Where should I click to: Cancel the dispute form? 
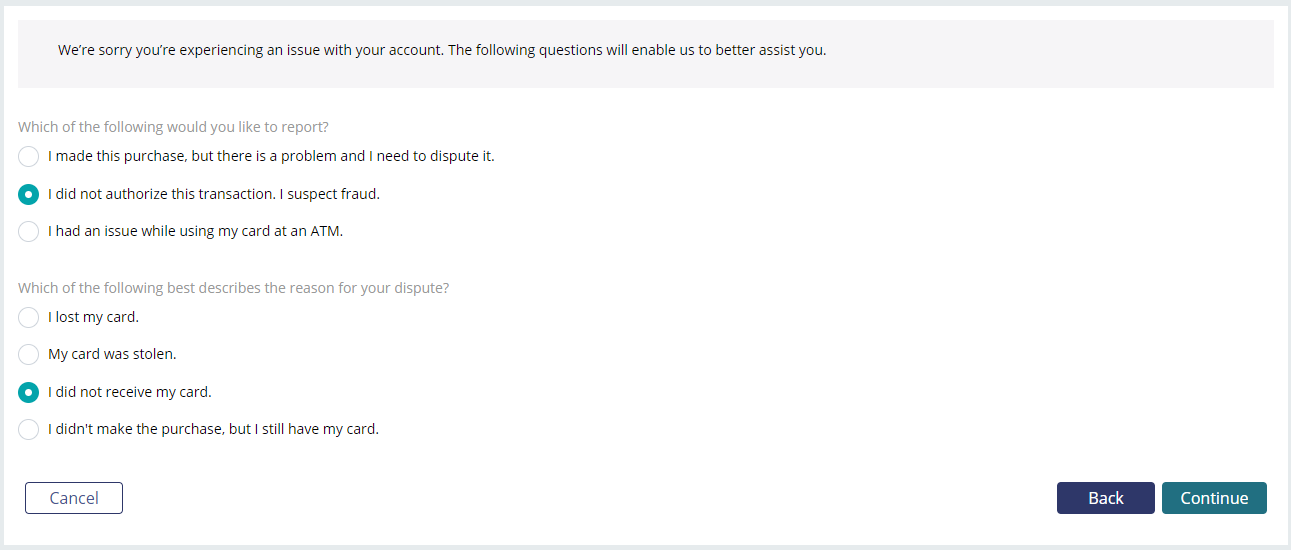click(x=74, y=498)
